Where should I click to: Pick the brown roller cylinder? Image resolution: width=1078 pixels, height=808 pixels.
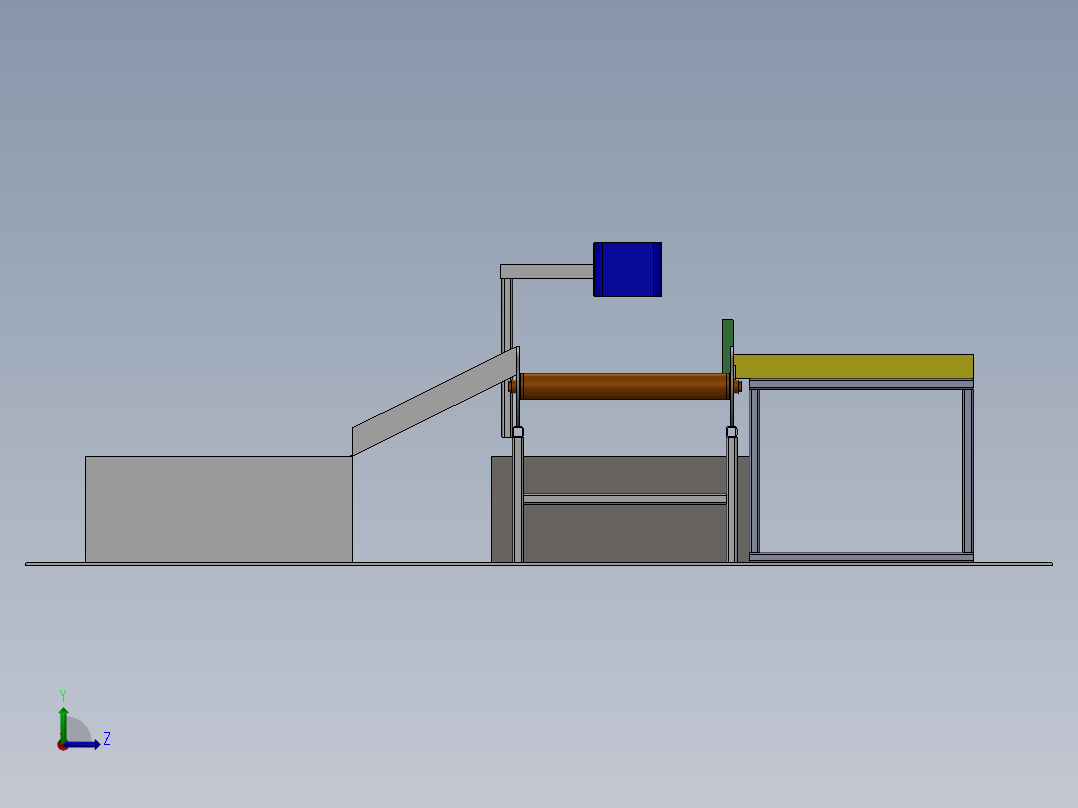coord(624,386)
